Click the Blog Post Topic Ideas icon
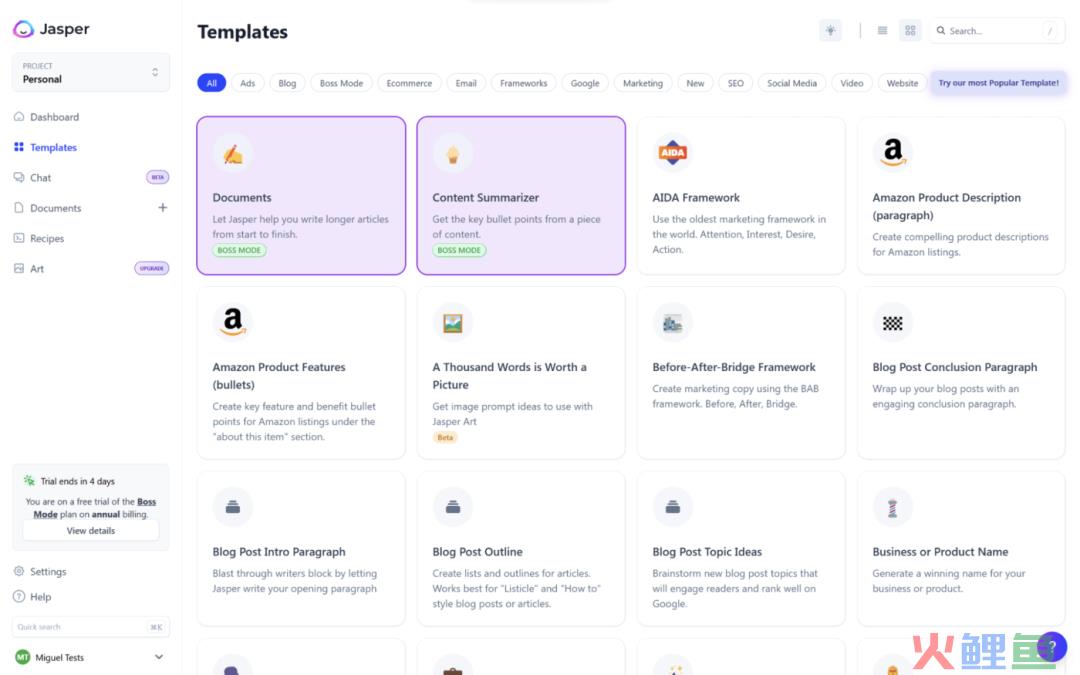1080x675 pixels. coord(672,507)
